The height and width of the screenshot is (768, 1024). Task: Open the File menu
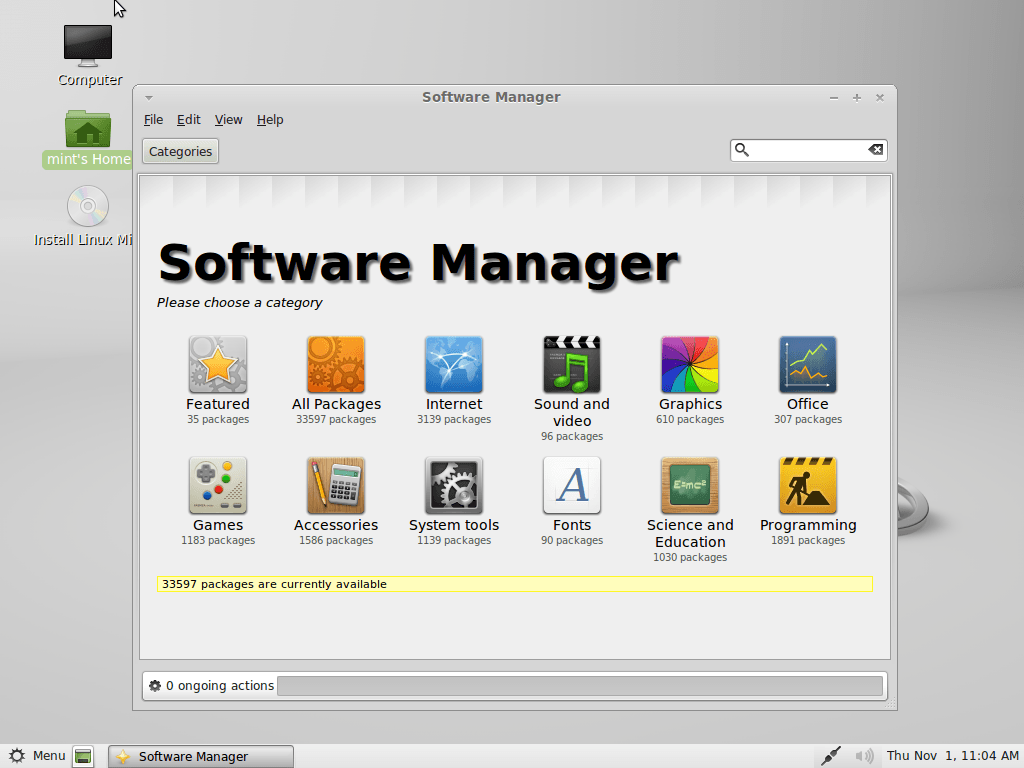pyautogui.click(x=153, y=120)
